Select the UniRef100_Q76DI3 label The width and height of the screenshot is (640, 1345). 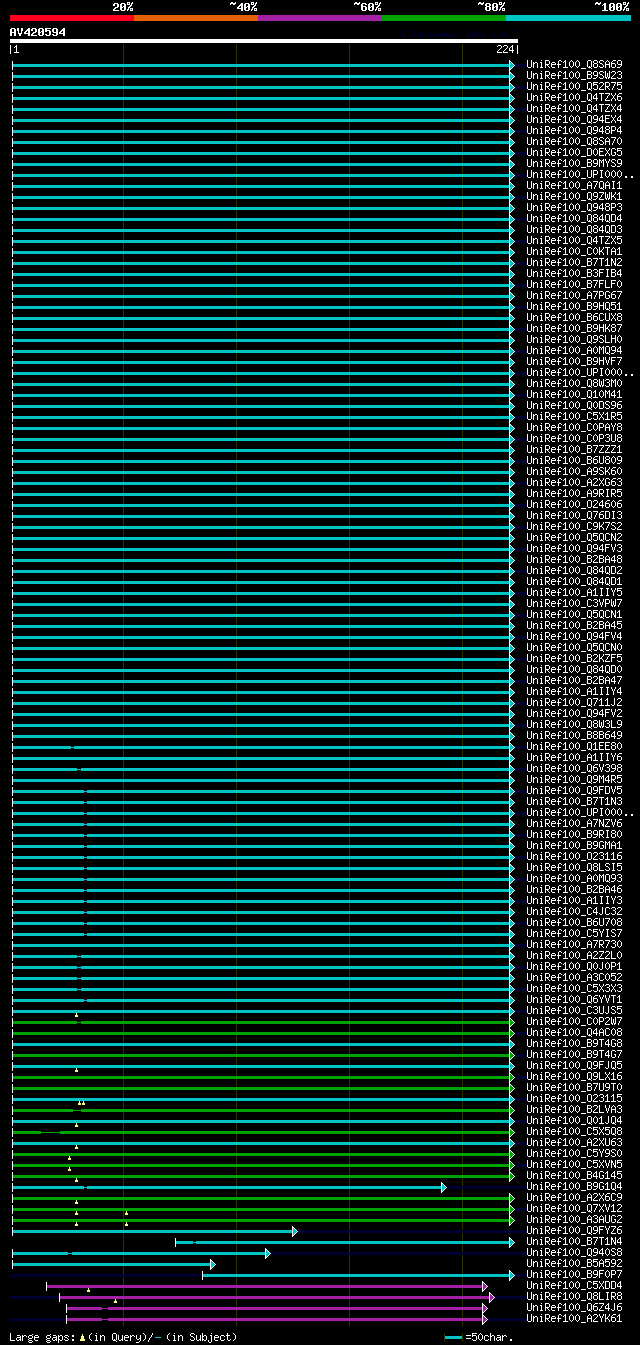(574, 515)
